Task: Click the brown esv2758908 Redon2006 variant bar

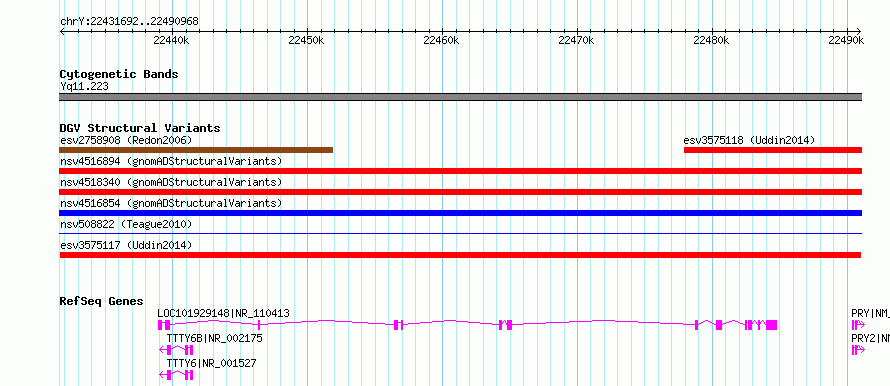Action: tap(196, 150)
